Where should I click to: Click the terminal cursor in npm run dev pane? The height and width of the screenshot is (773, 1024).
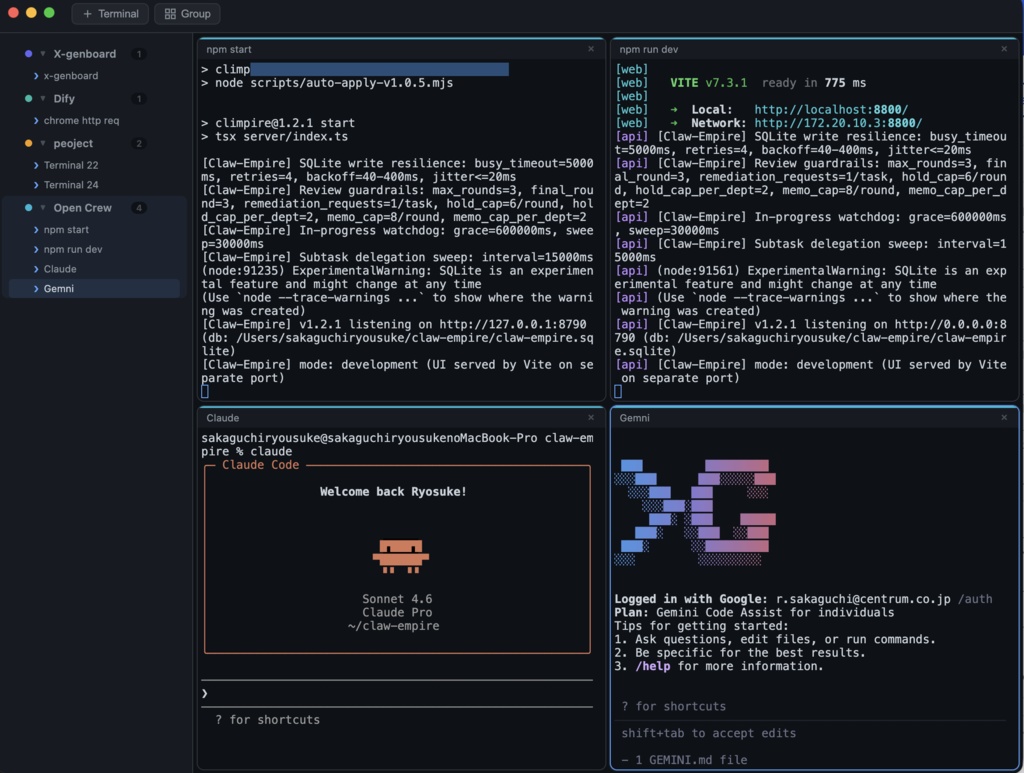618,391
